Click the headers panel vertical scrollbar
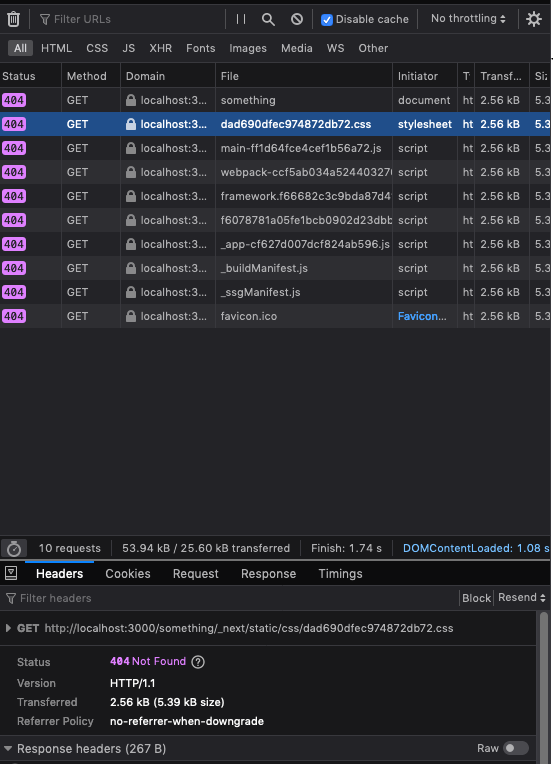The image size is (553, 764). [544, 687]
